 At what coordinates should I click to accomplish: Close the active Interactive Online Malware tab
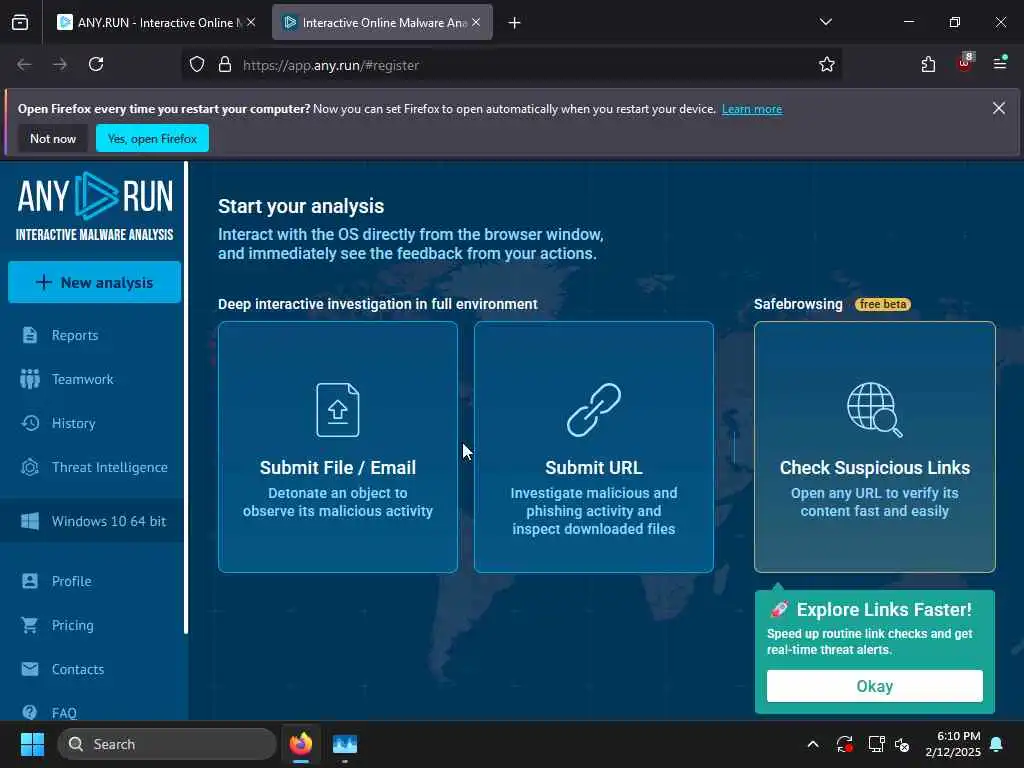coord(476,22)
